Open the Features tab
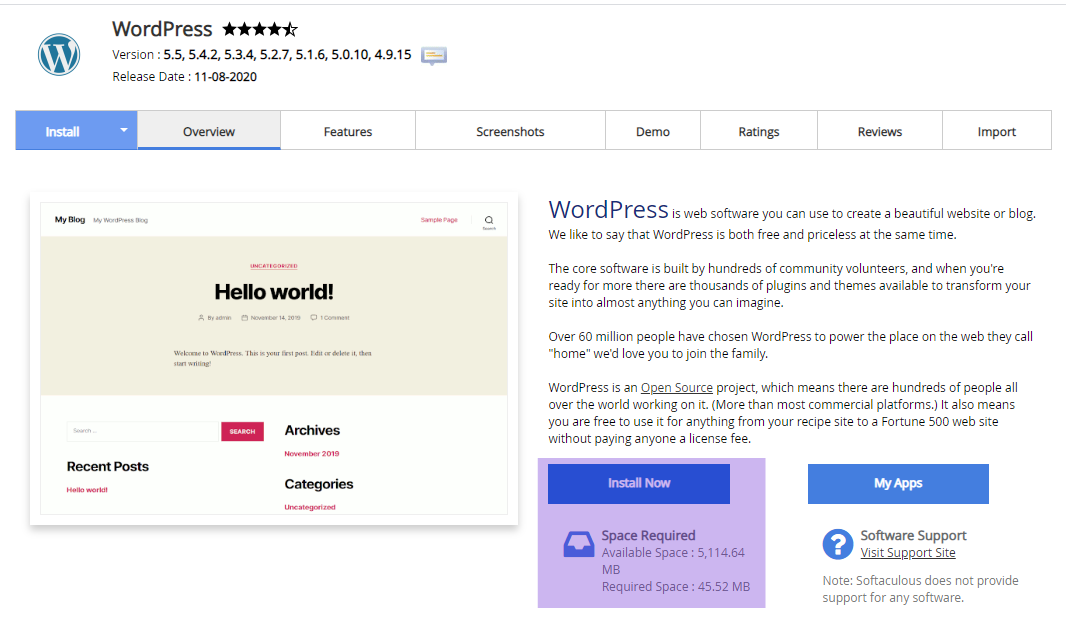 click(x=347, y=131)
